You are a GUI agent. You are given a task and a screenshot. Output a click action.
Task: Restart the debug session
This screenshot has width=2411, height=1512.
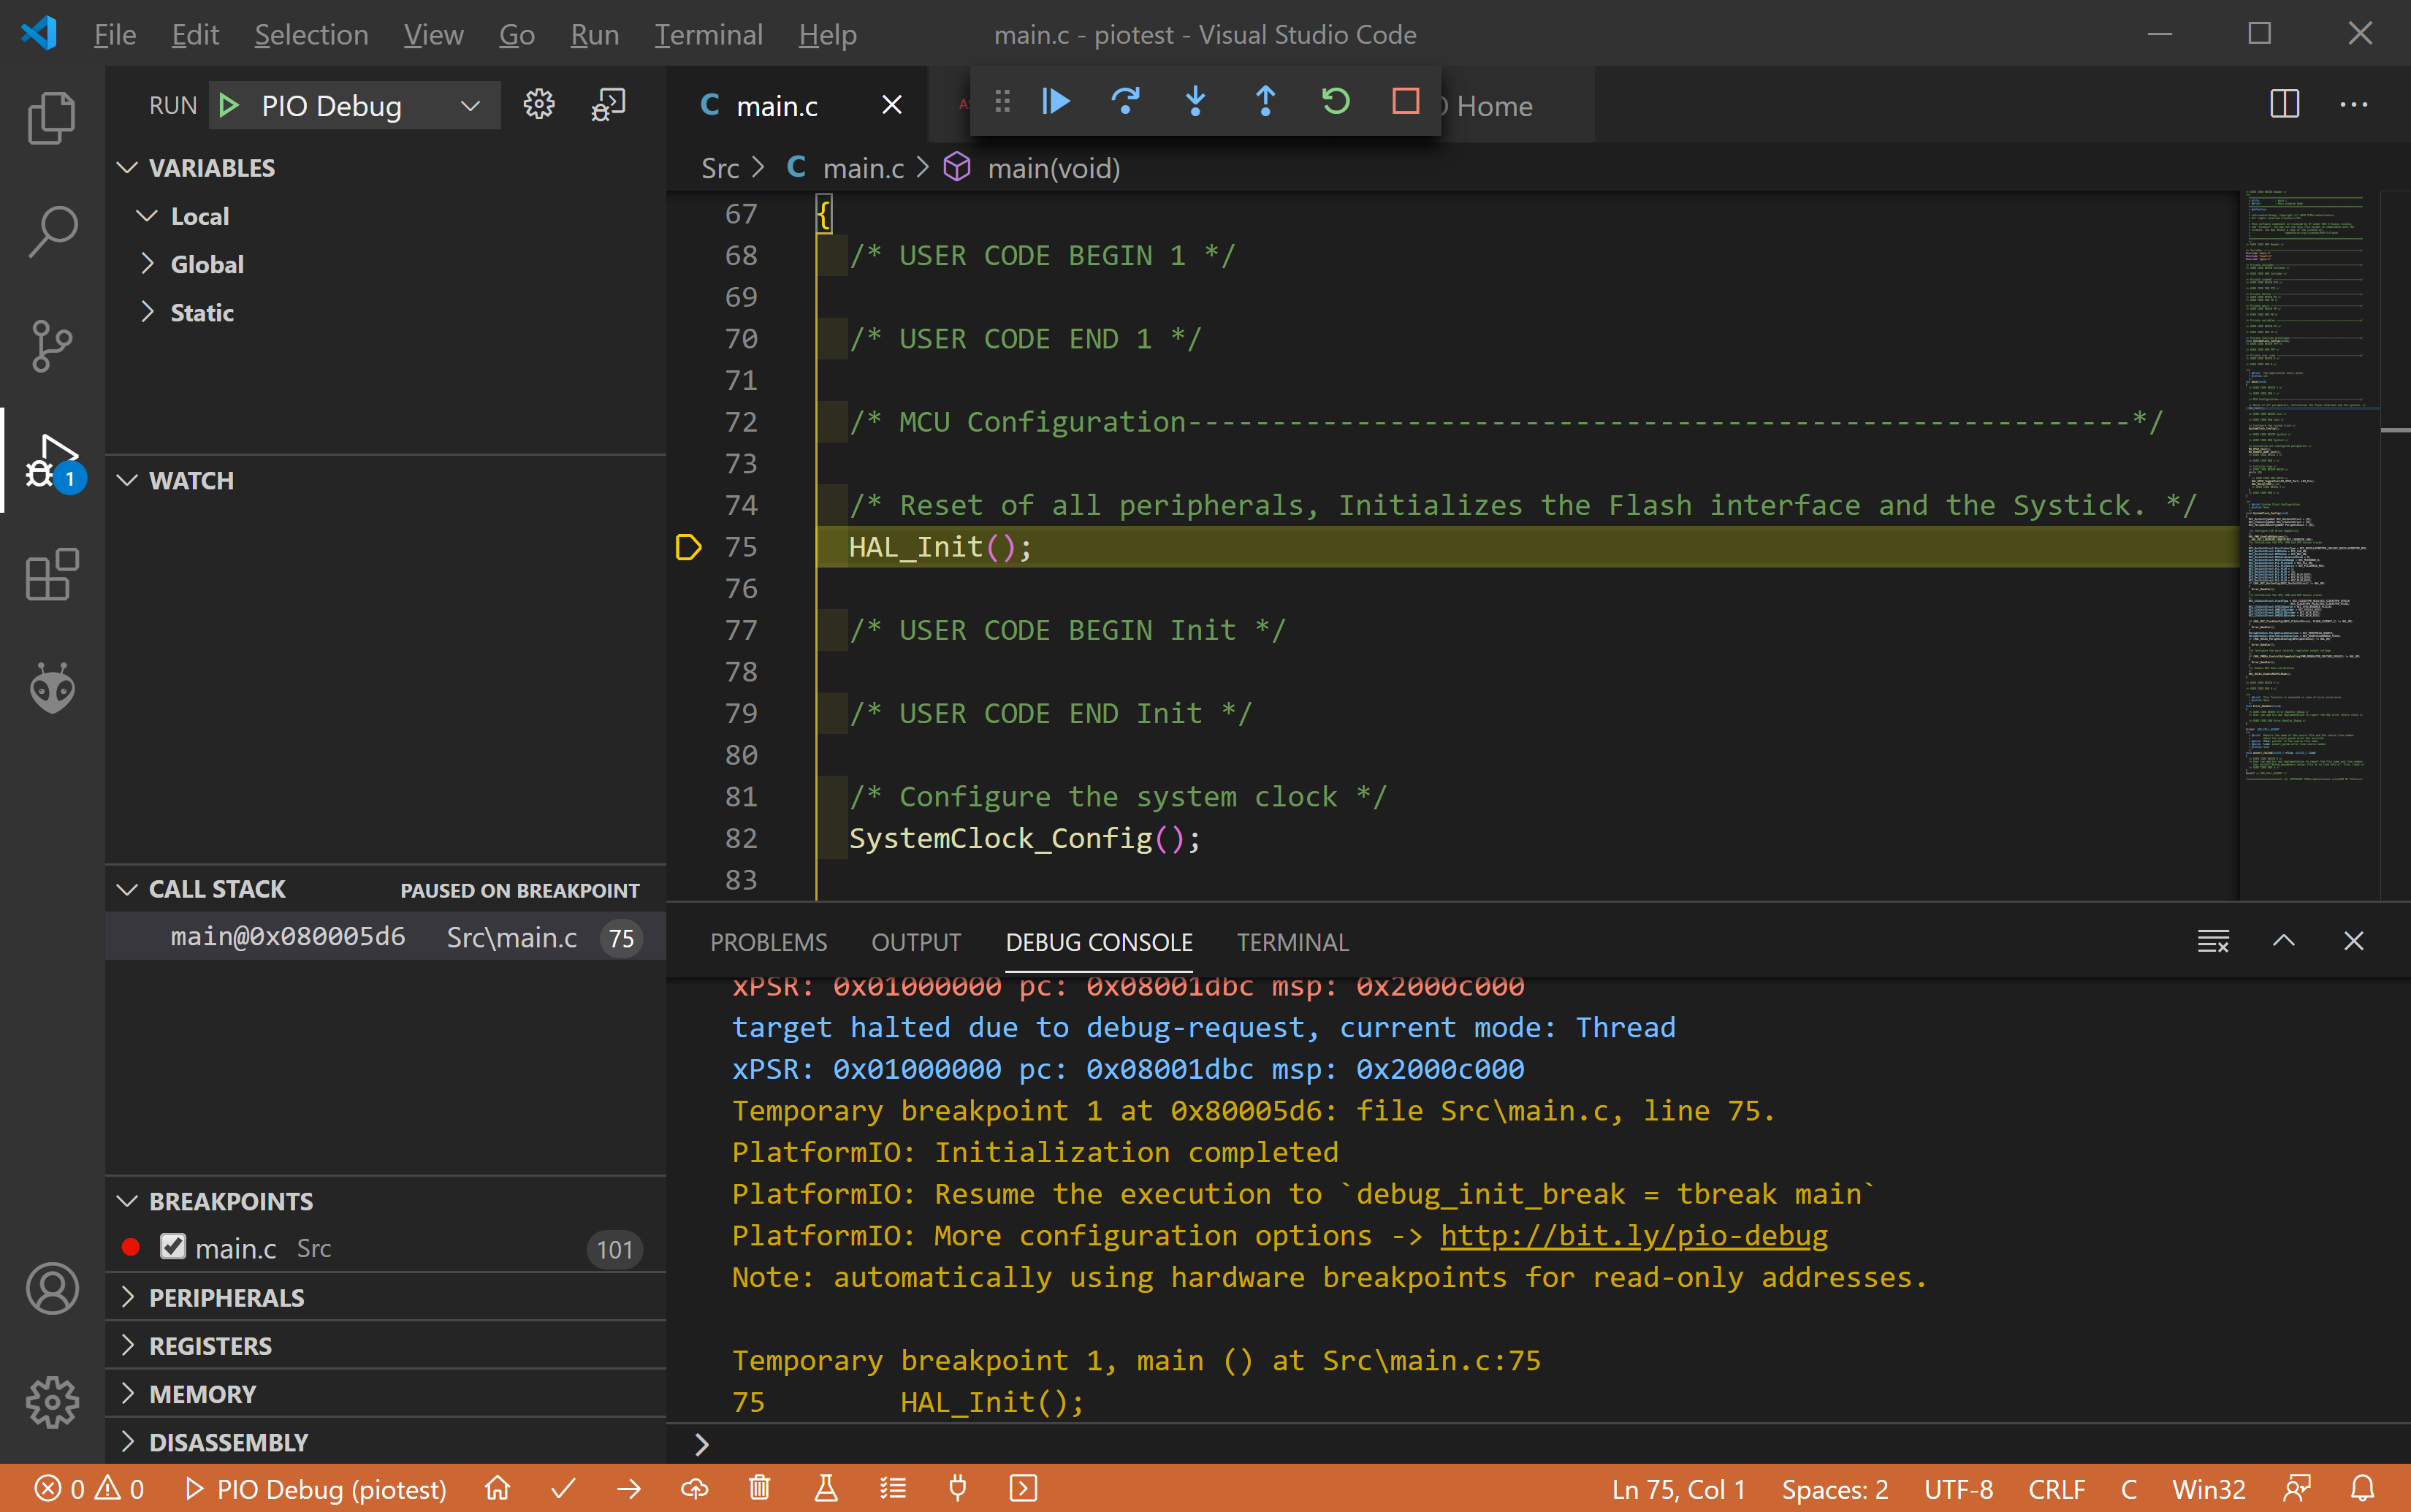point(1336,101)
